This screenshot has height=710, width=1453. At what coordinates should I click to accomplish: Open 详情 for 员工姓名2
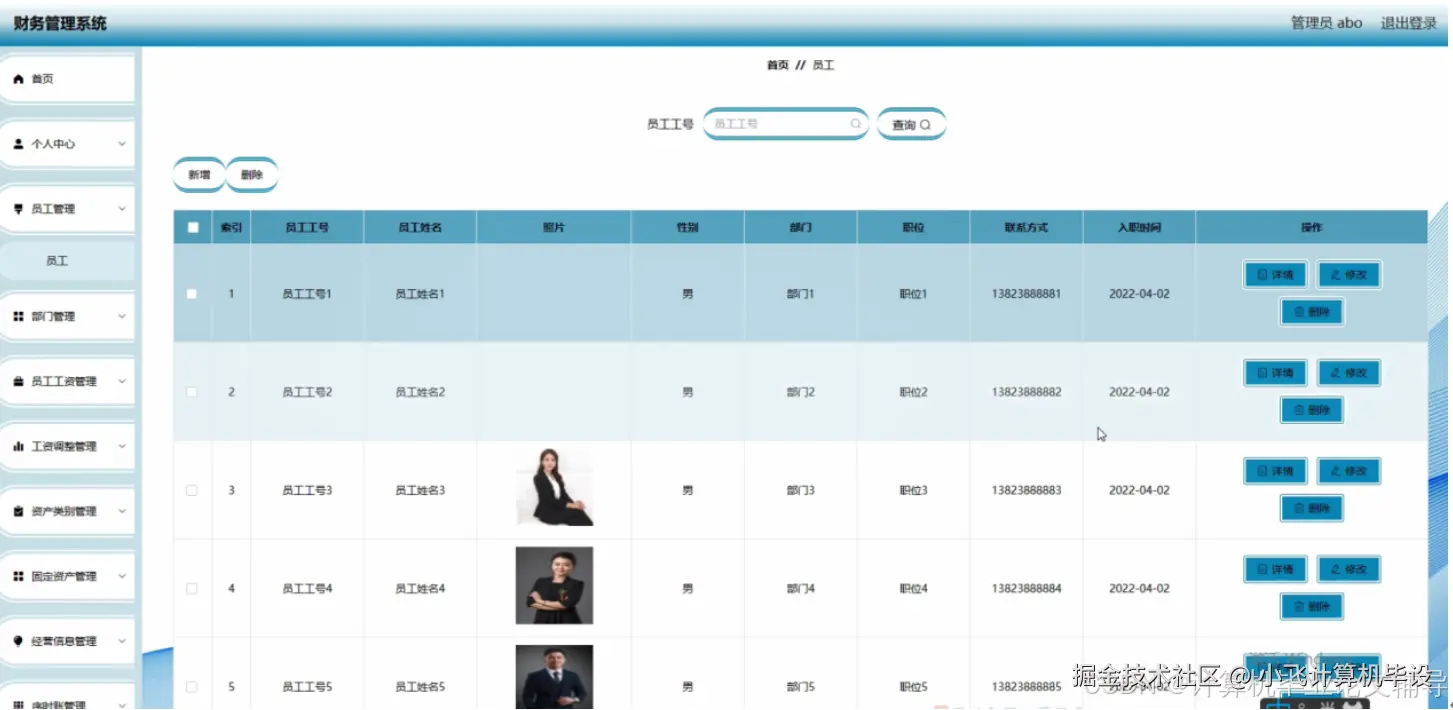point(1275,373)
